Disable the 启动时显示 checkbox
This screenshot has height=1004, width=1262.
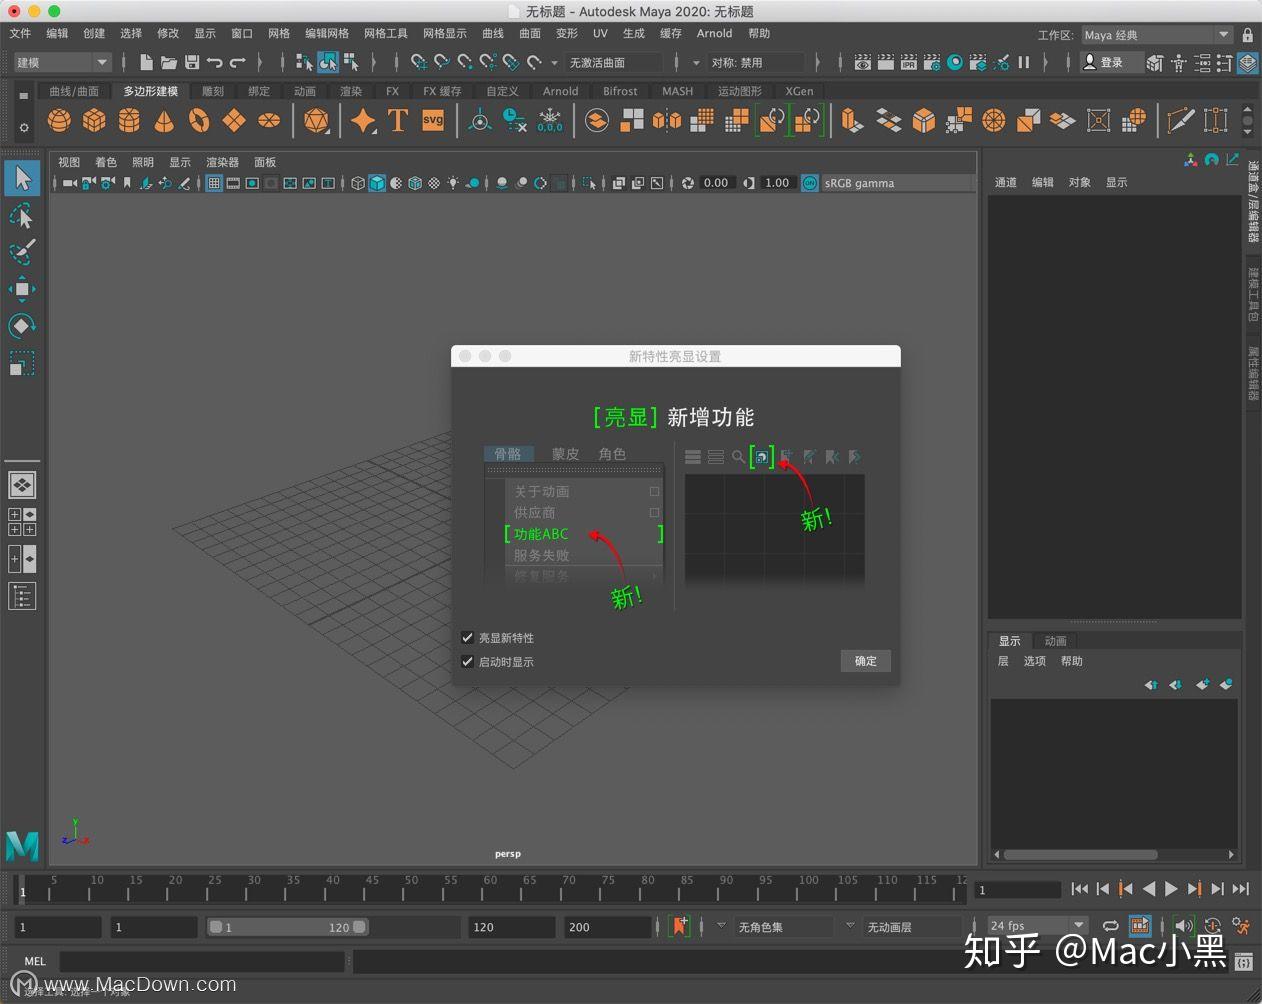pos(467,662)
